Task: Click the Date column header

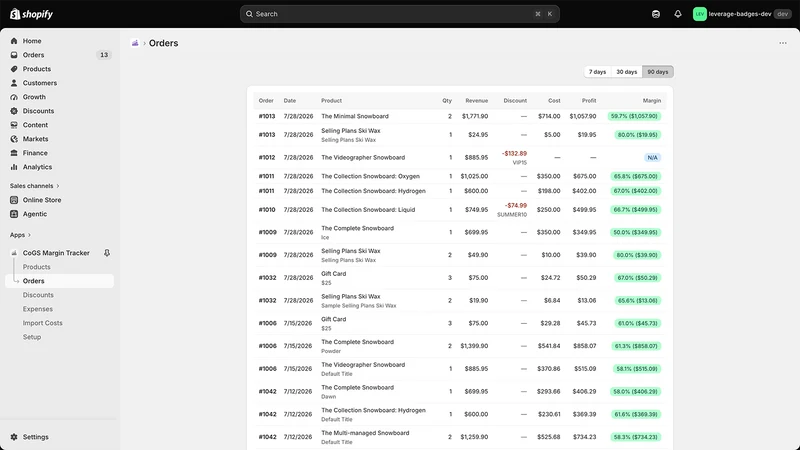Action: point(290,101)
